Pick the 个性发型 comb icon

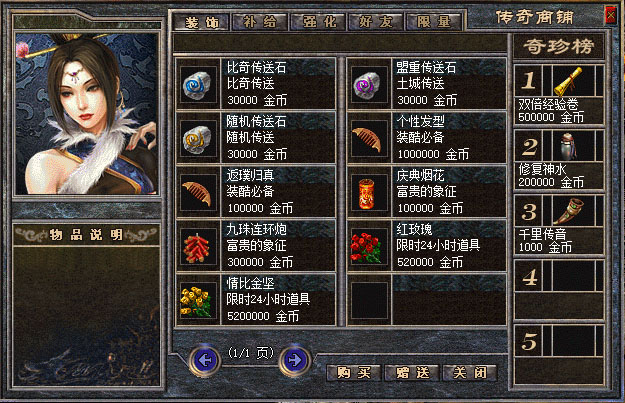pos(369,138)
